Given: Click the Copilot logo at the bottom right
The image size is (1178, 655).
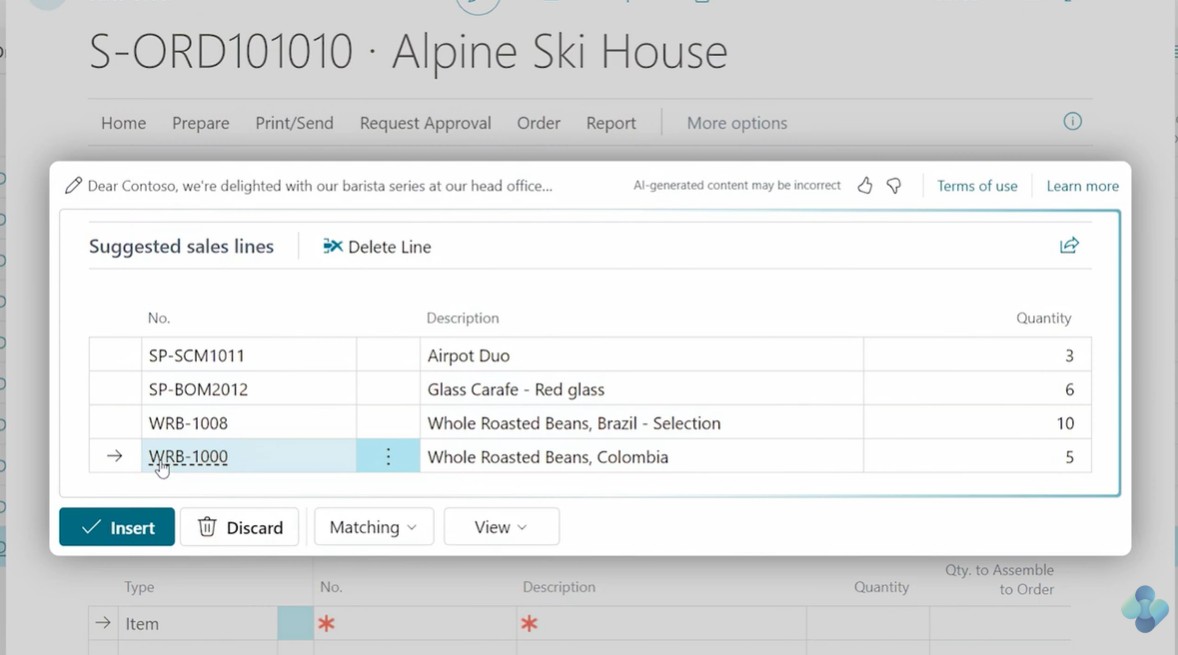Looking at the screenshot, I should (x=1144, y=608).
